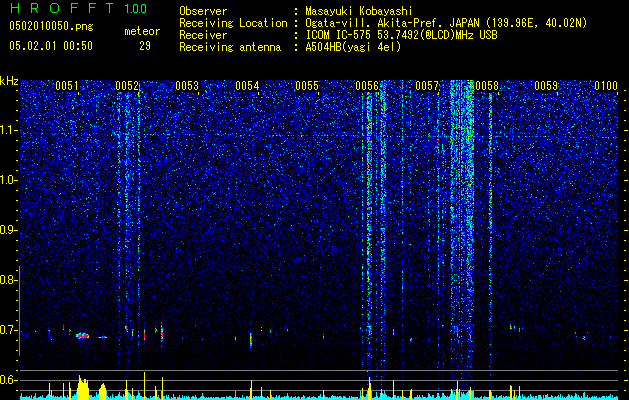Click the Receiving Location label
Screen dimensions: 629x400
[233, 23]
